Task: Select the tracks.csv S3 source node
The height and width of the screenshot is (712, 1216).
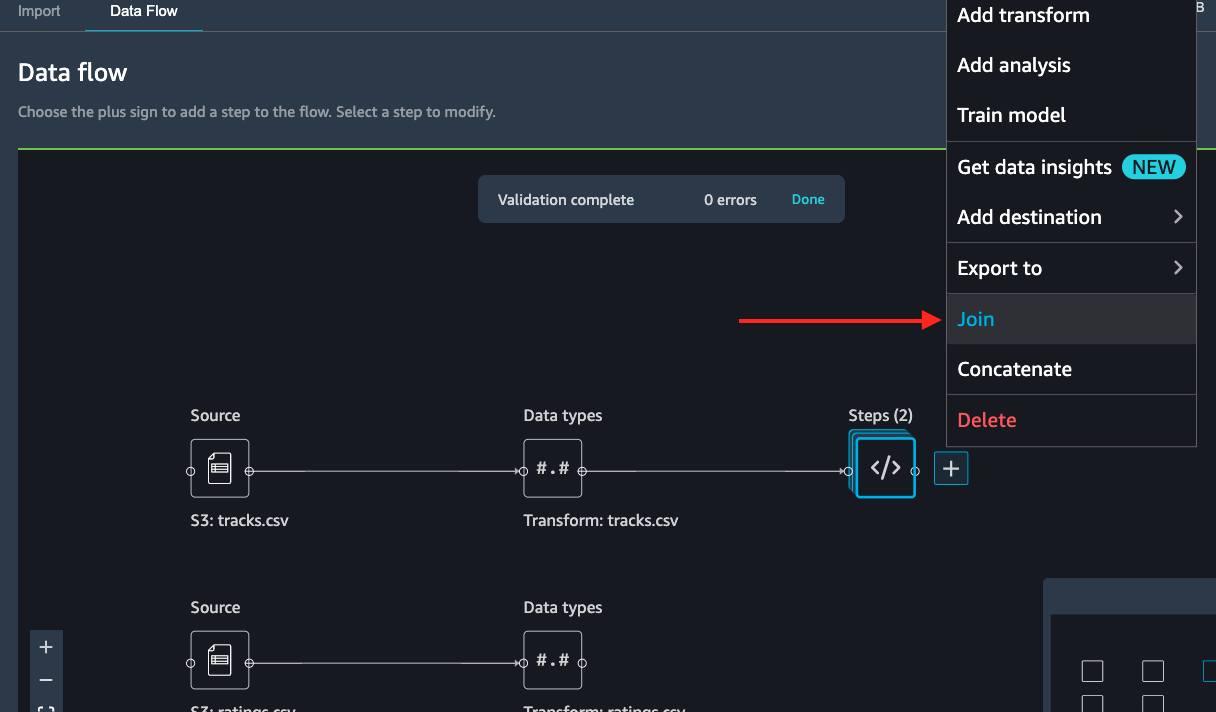Action: 219,468
